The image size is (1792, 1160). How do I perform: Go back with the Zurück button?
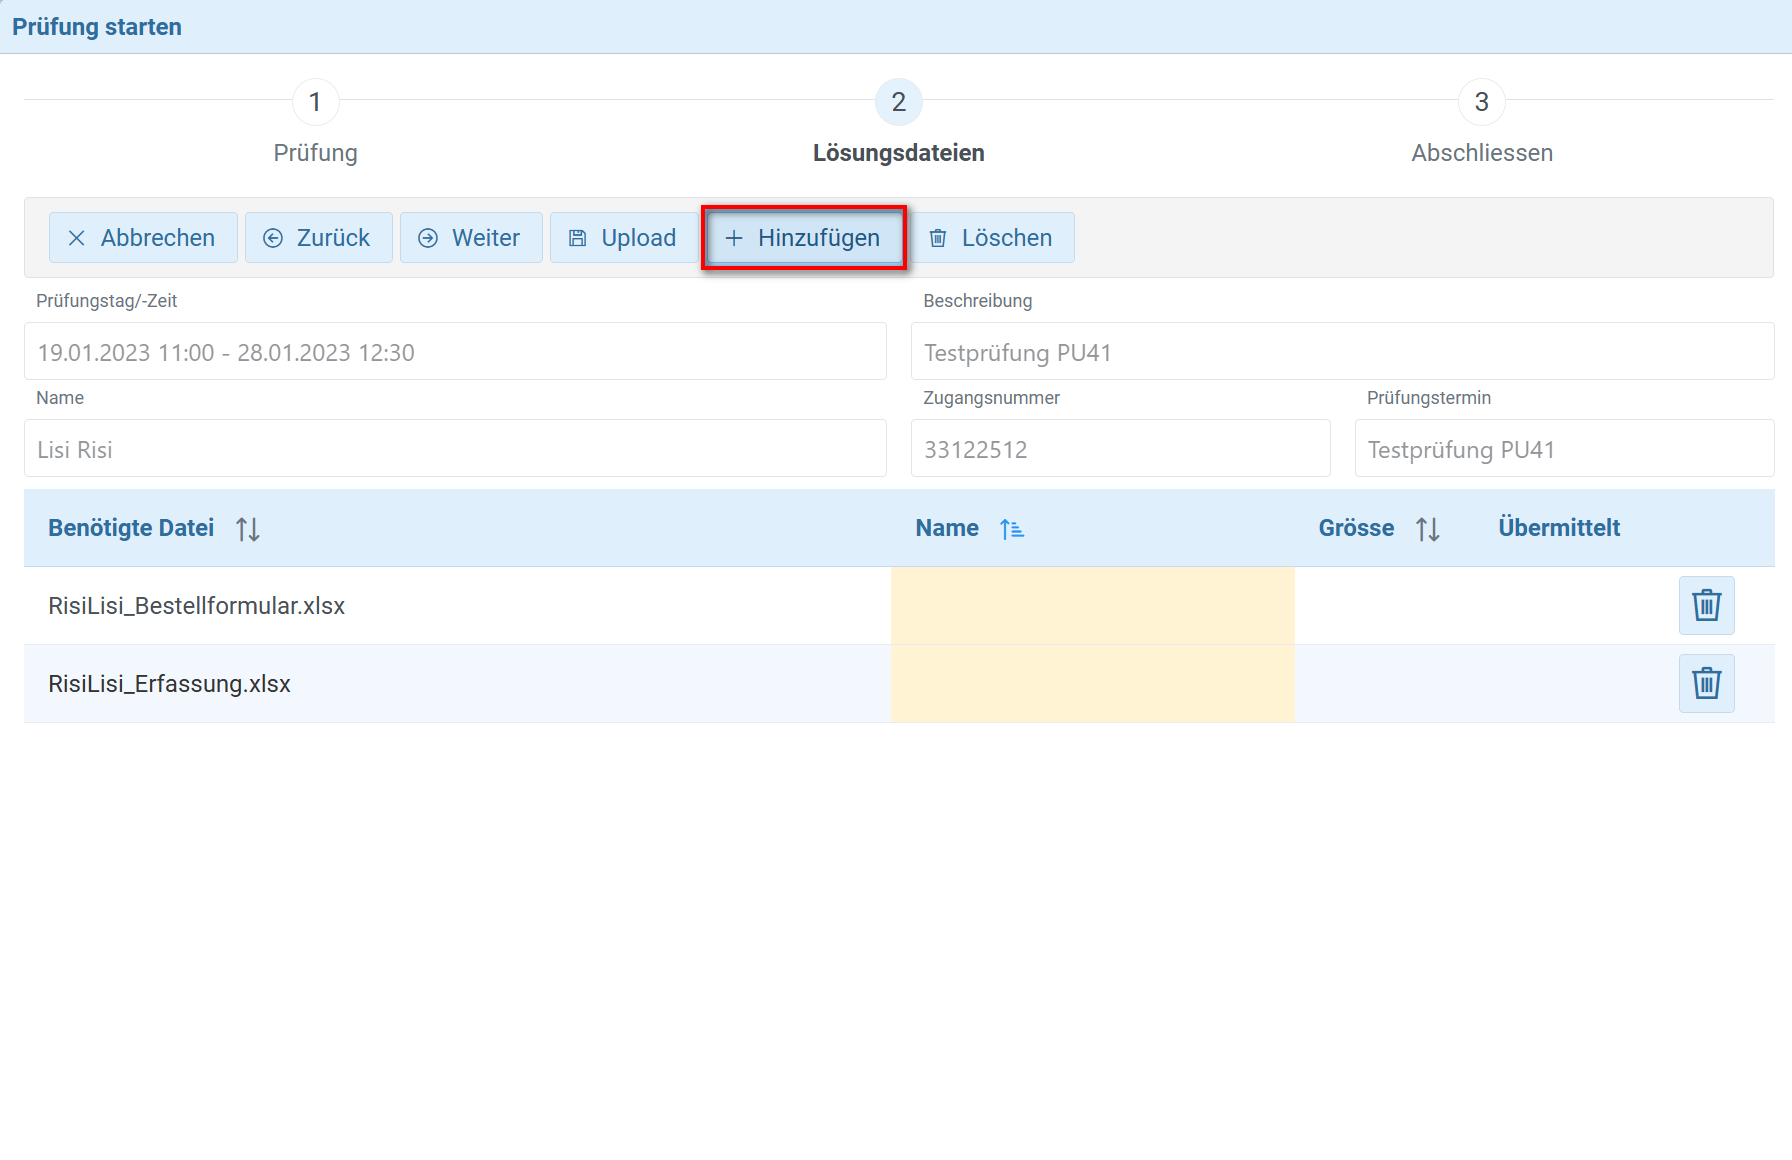(318, 238)
